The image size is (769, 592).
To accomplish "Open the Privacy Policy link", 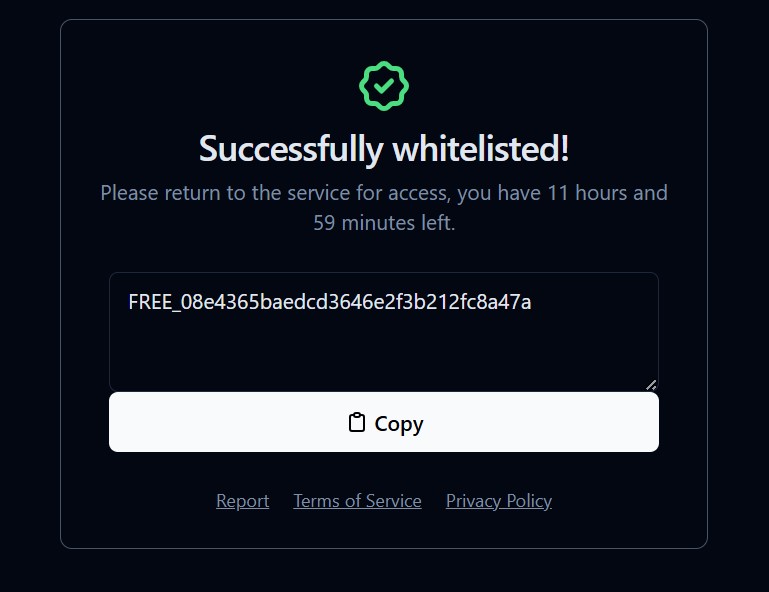I will click(x=499, y=501).
